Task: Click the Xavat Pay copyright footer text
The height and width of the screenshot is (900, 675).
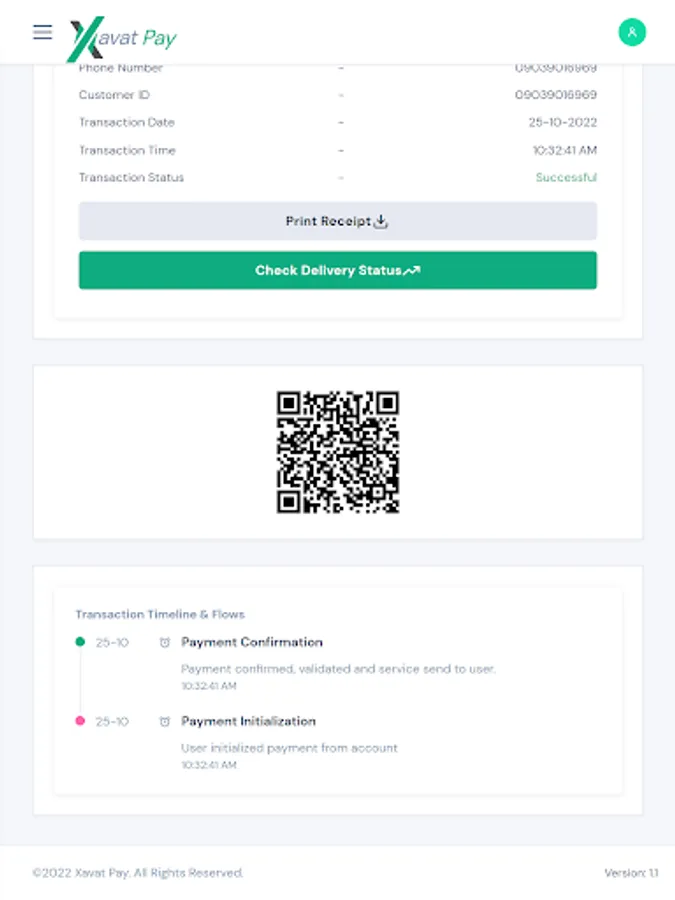Action: point(138,873)
